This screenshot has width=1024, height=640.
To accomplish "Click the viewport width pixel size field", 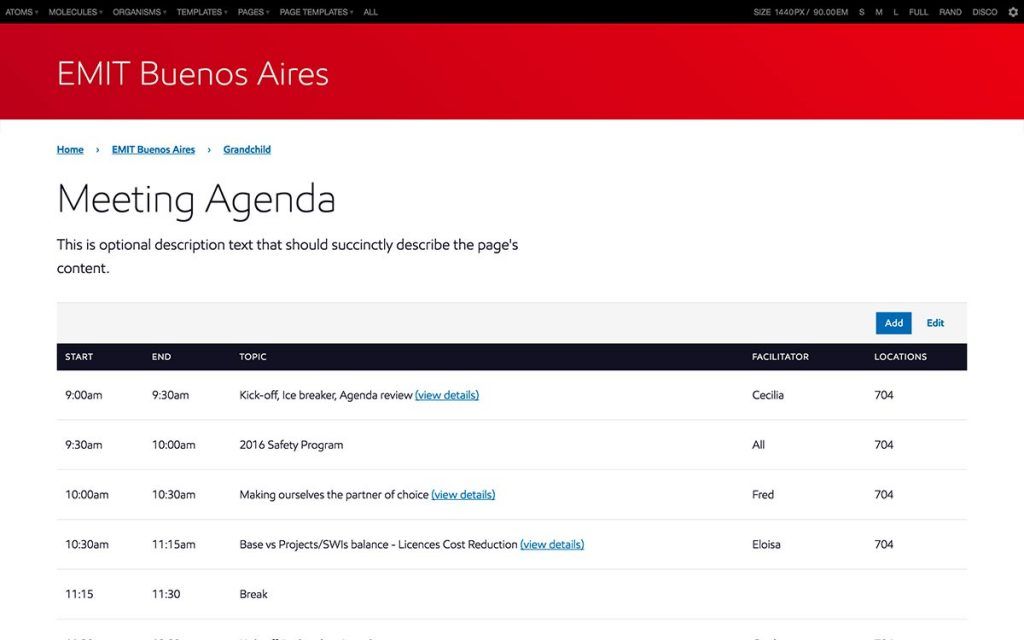I will pos(790,12).
